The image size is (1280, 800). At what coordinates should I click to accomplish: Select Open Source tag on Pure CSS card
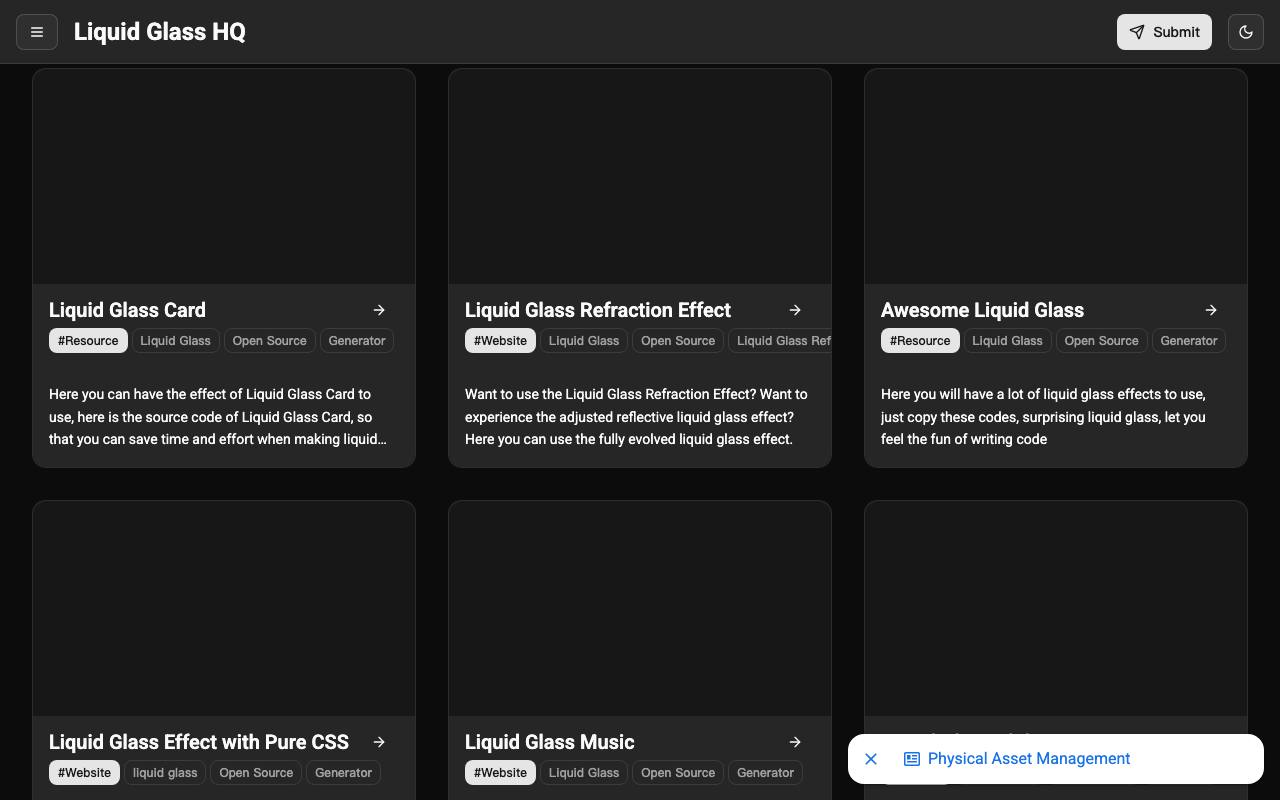tap(256, 773)
